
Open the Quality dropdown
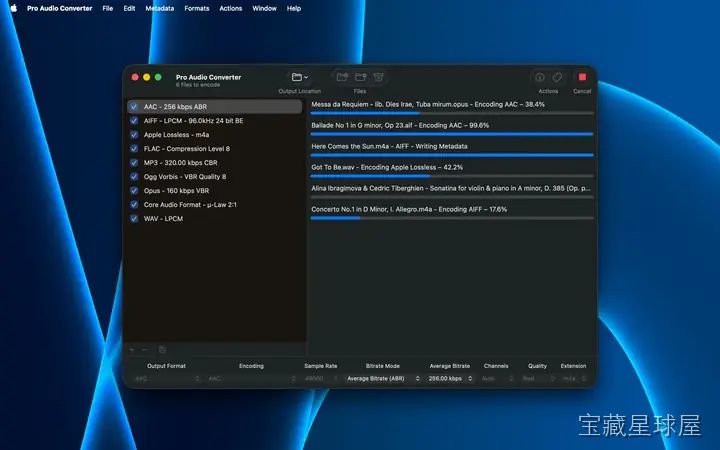538,378
